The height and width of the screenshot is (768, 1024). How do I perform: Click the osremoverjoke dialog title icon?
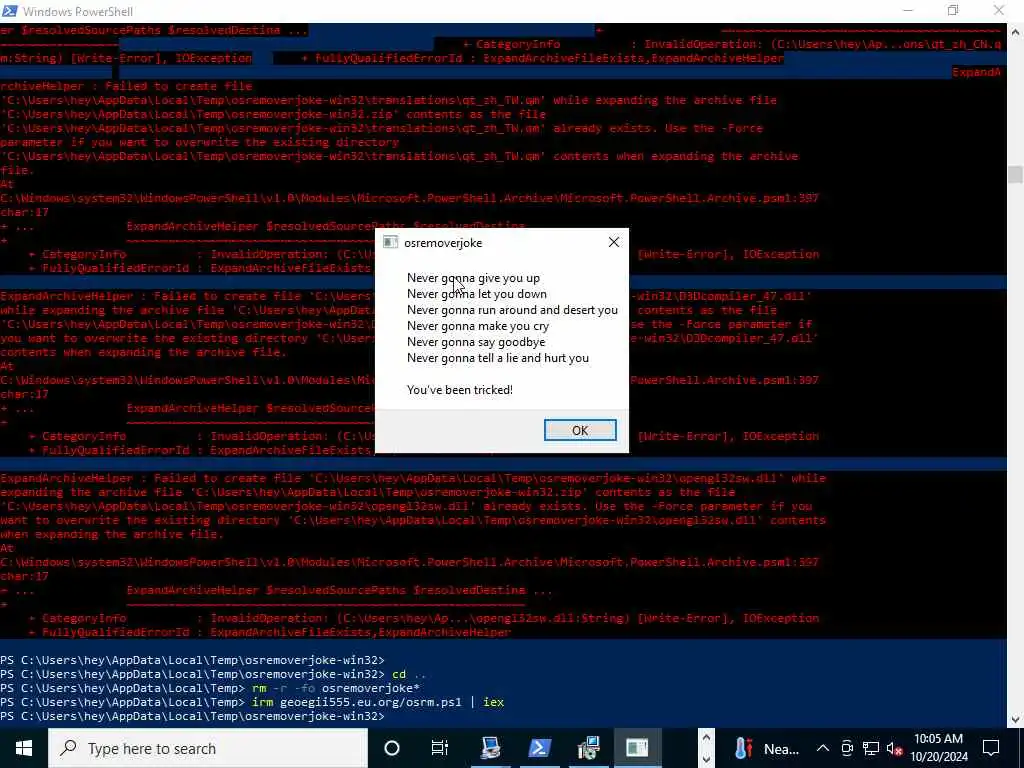391,242
